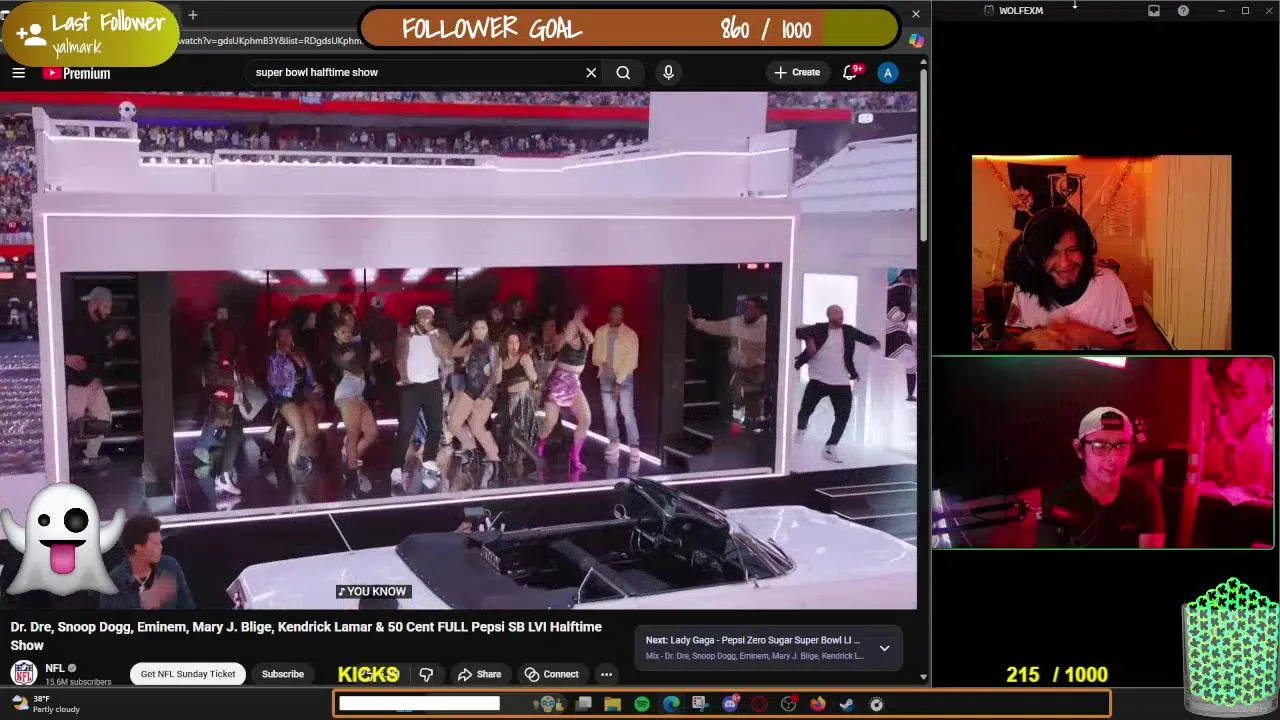Open the account avatar menu
The height and width of the screenshot is (720, 1280).
tap(887, 72)
